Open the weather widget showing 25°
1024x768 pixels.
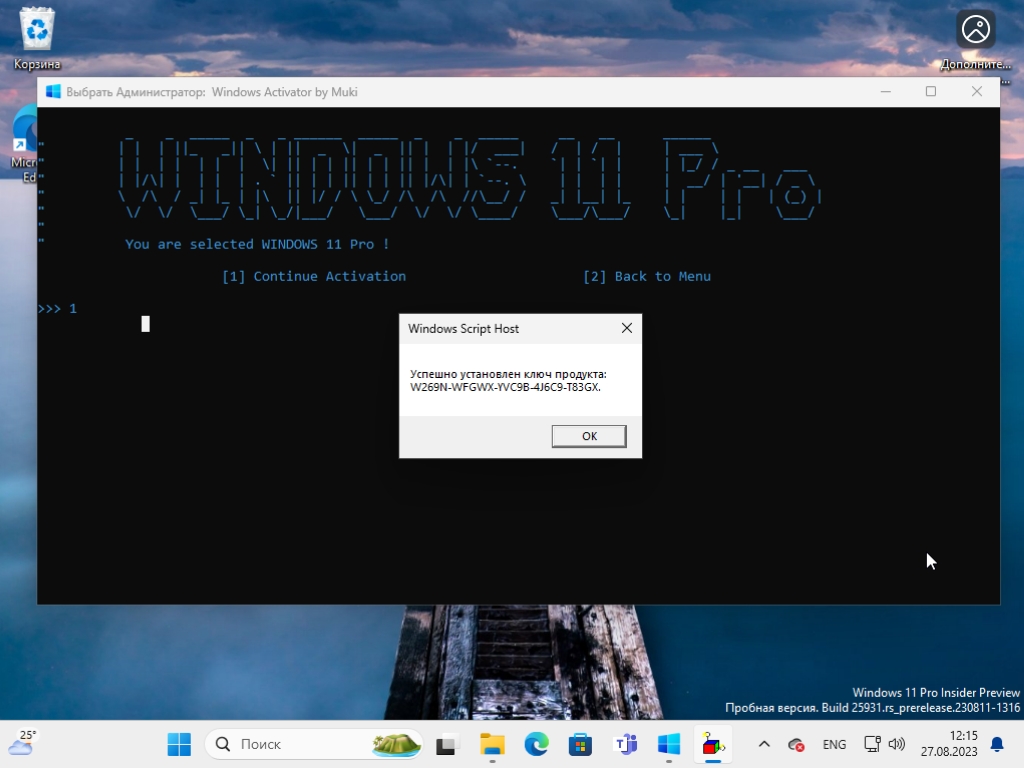[21, 743]
